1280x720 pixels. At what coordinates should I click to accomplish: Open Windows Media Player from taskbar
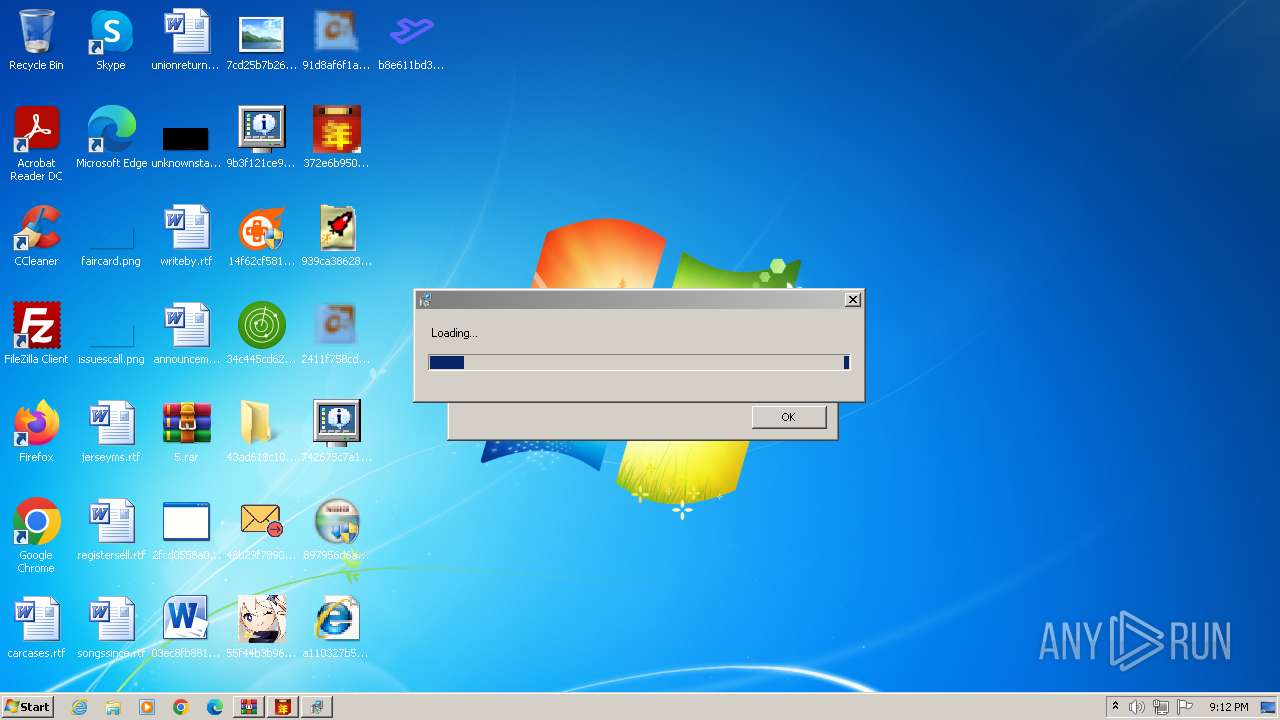pos(147,707)
